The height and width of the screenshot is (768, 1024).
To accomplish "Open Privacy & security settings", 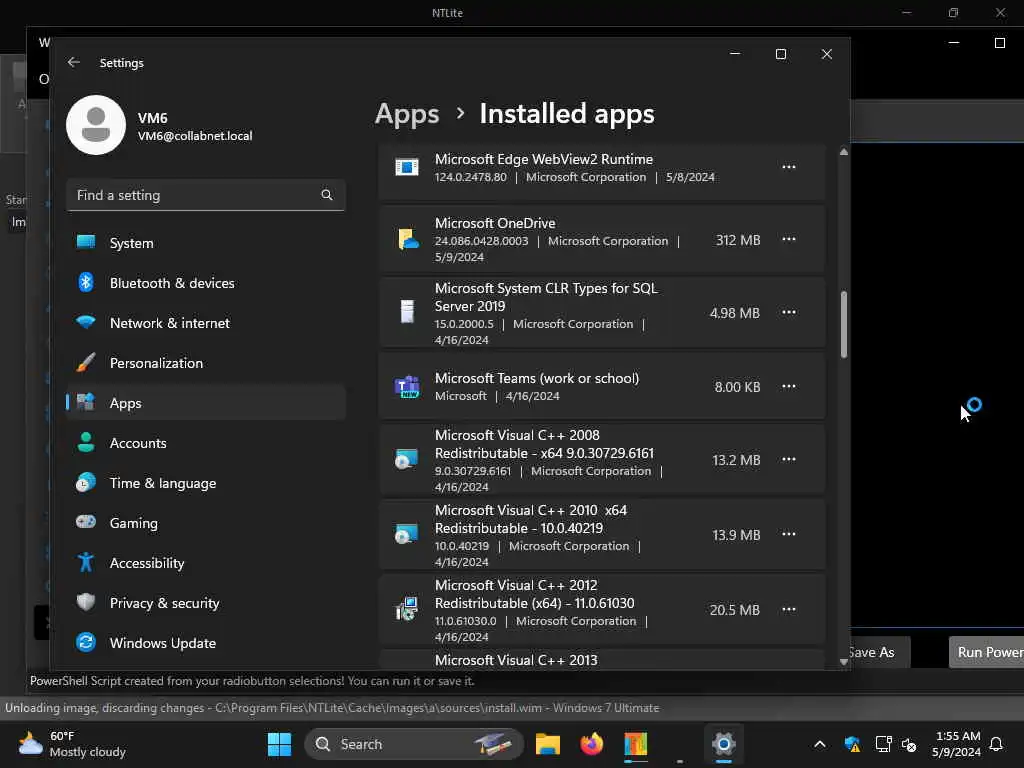I will click(x=206, y=603).
